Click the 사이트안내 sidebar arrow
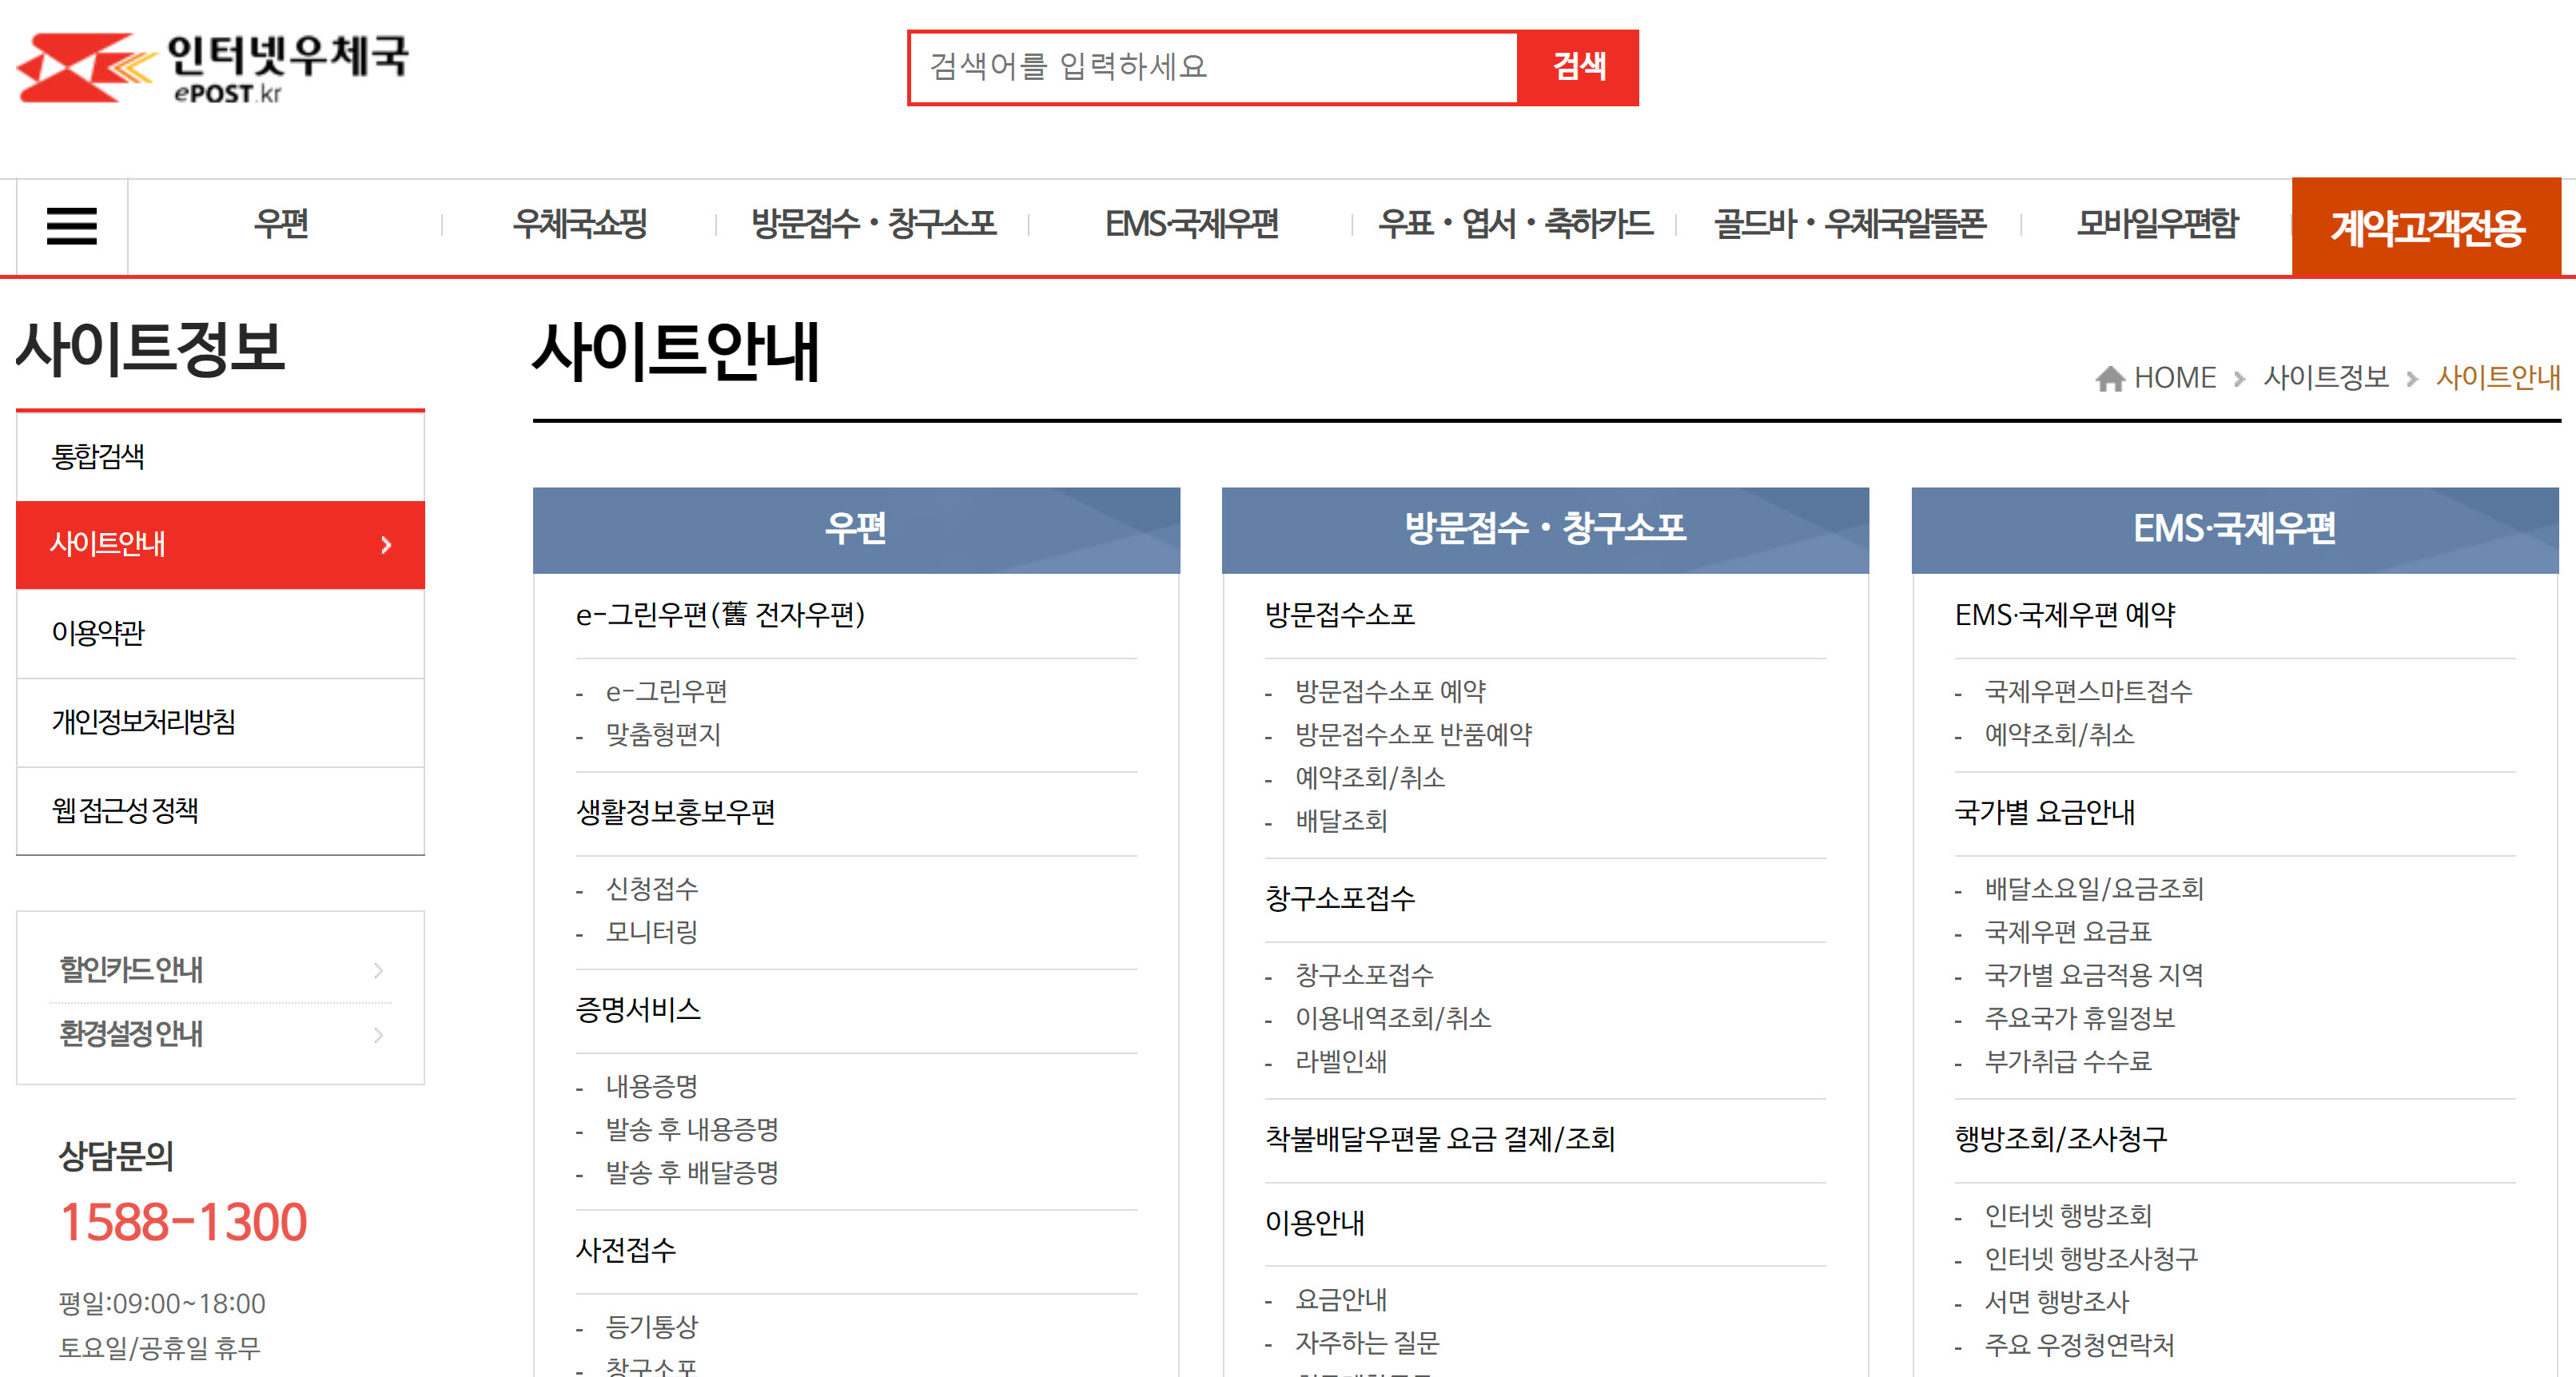The image size is (2576, 1377). (386, 545)
